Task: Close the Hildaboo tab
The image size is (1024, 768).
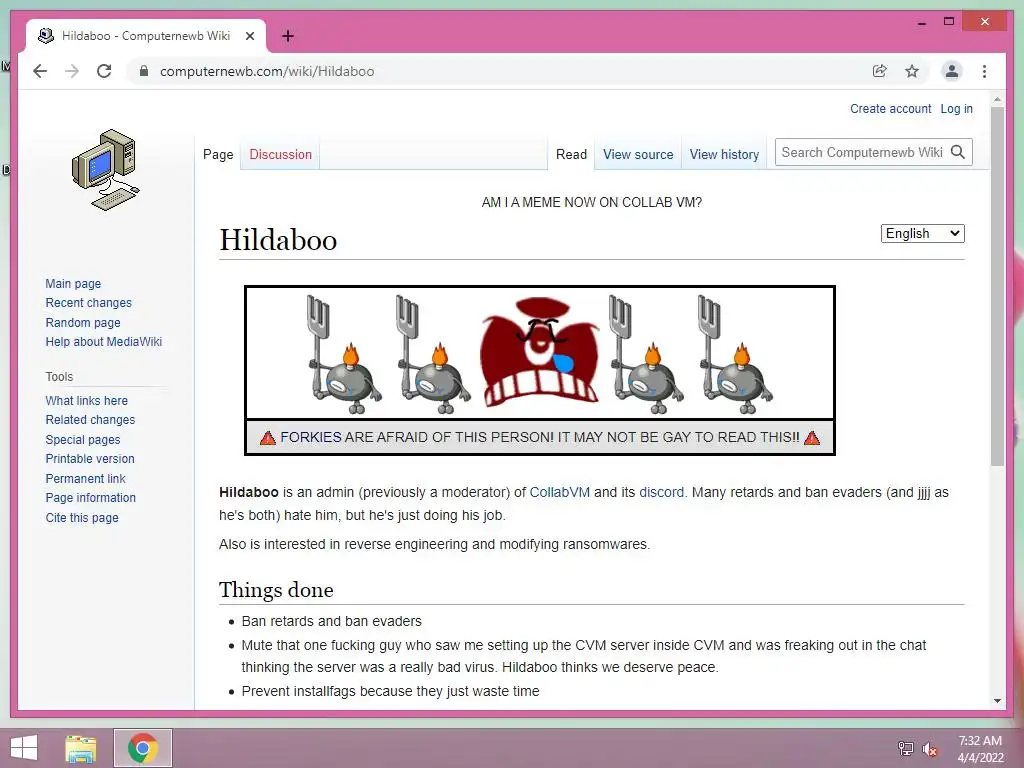Action: pyautogui.click(x=249, y=36)
